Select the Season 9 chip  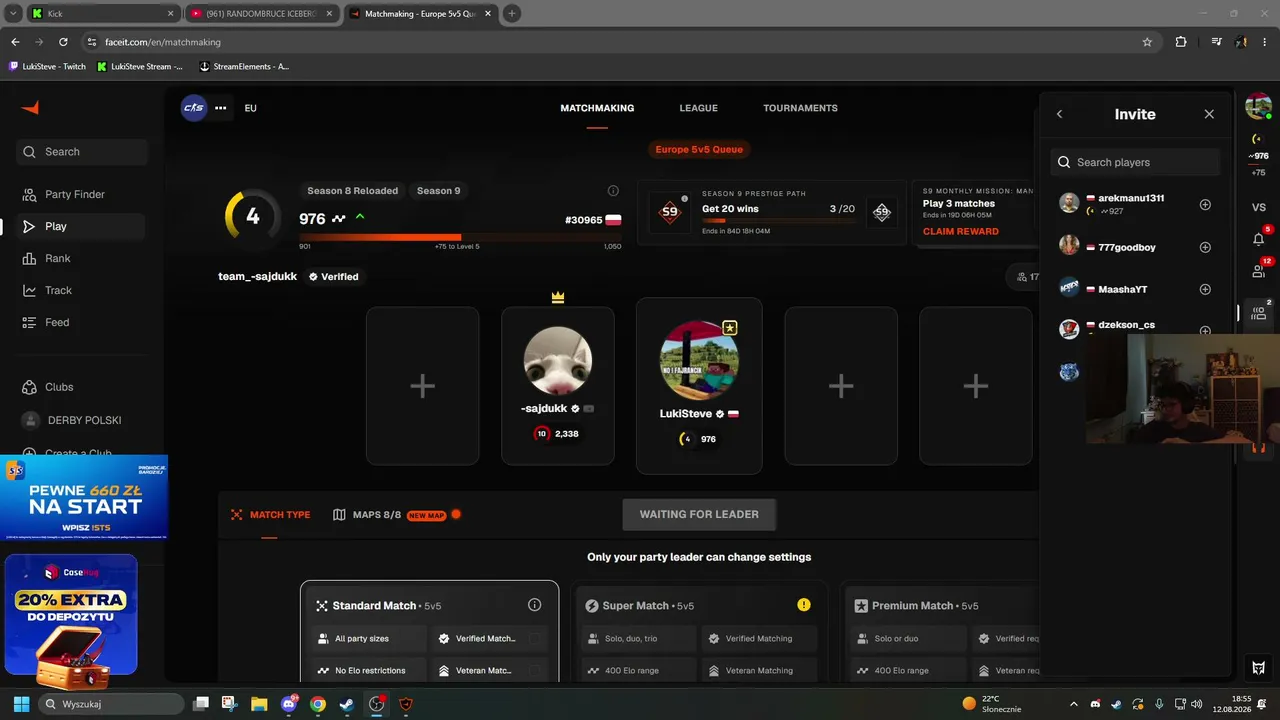tap(439, 191)
